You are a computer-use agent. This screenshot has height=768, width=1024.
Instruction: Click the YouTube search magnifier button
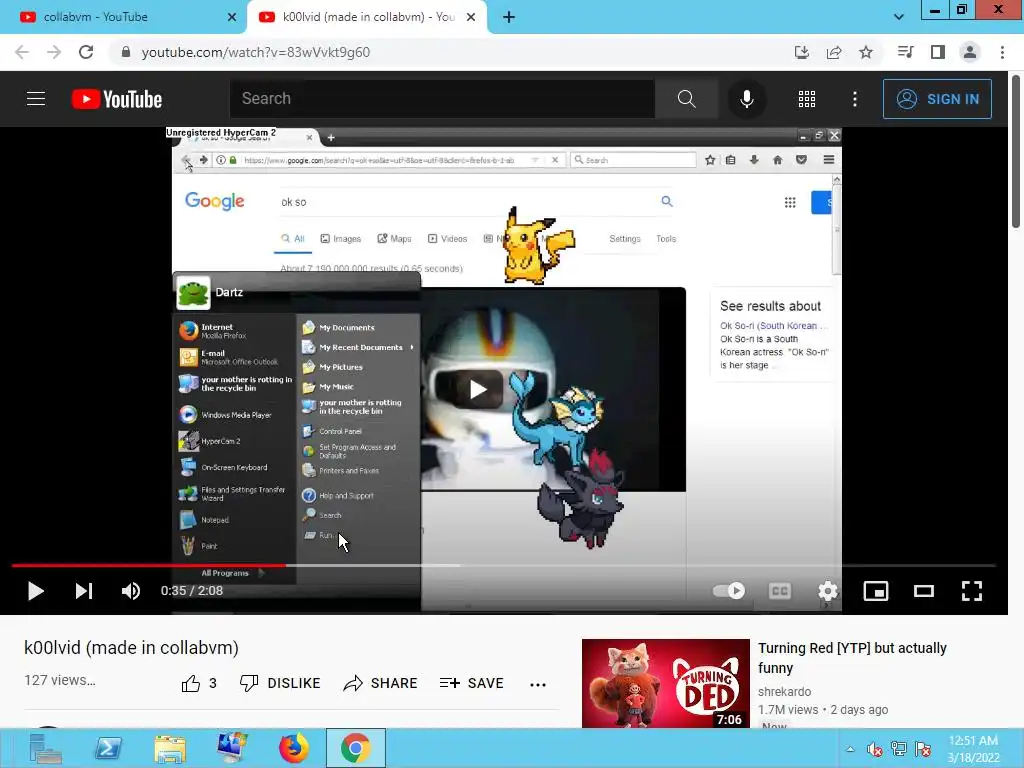pos(686,99)
